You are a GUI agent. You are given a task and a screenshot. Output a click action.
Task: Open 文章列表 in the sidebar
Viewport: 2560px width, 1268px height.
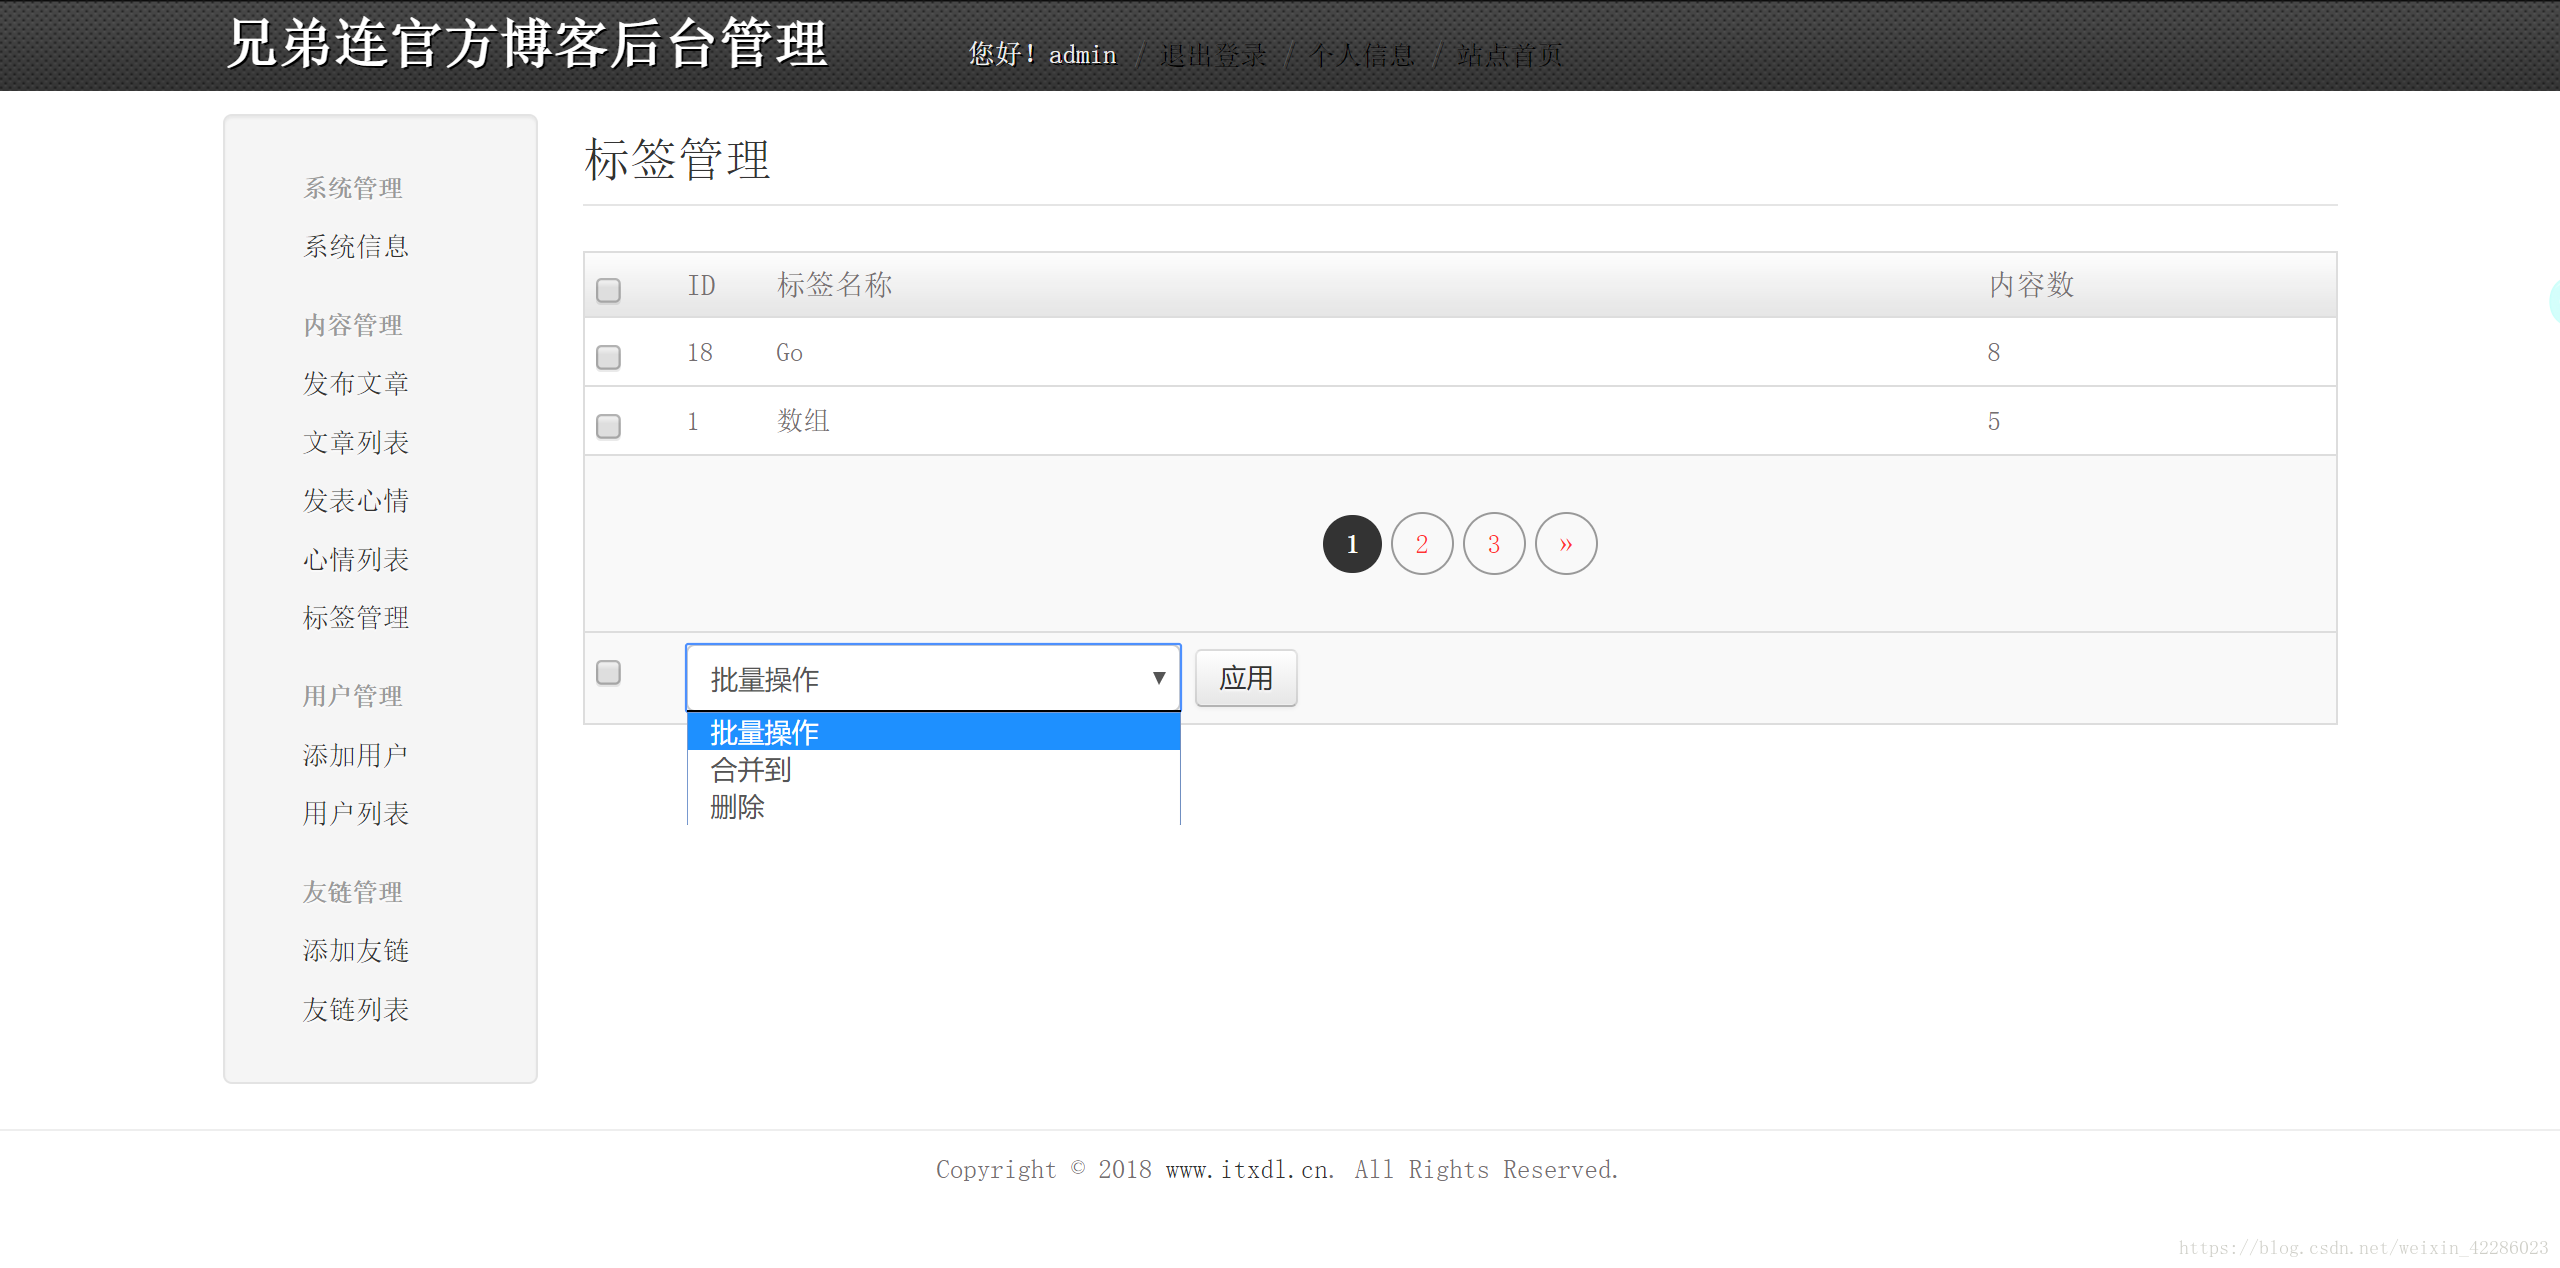356,442
